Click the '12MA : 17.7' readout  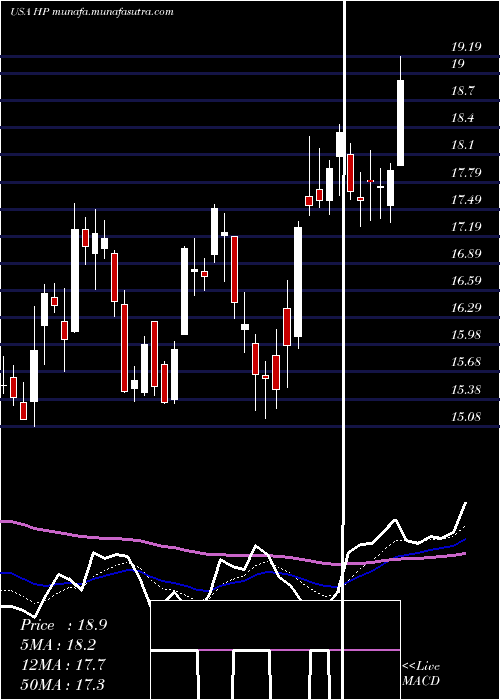pos(63,664)
